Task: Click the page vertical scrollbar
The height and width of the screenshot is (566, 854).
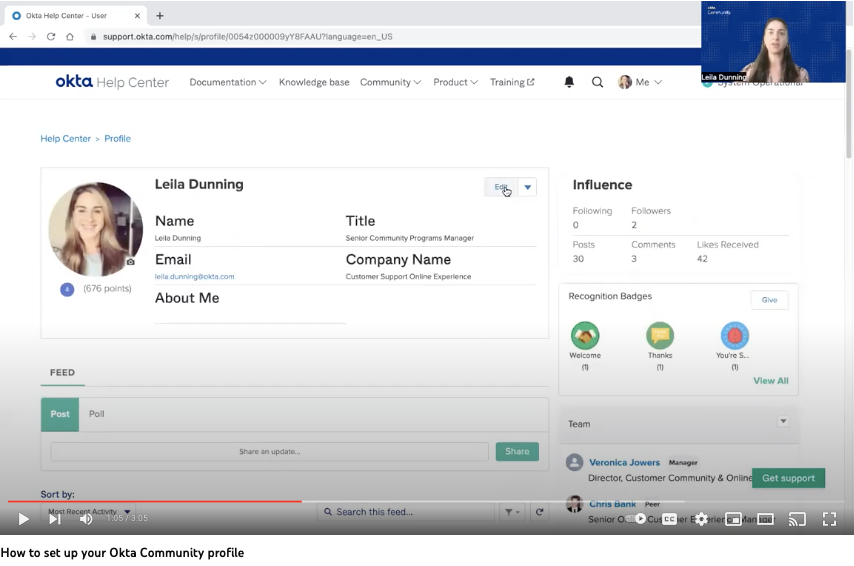Action: click(x=849, y=104)
